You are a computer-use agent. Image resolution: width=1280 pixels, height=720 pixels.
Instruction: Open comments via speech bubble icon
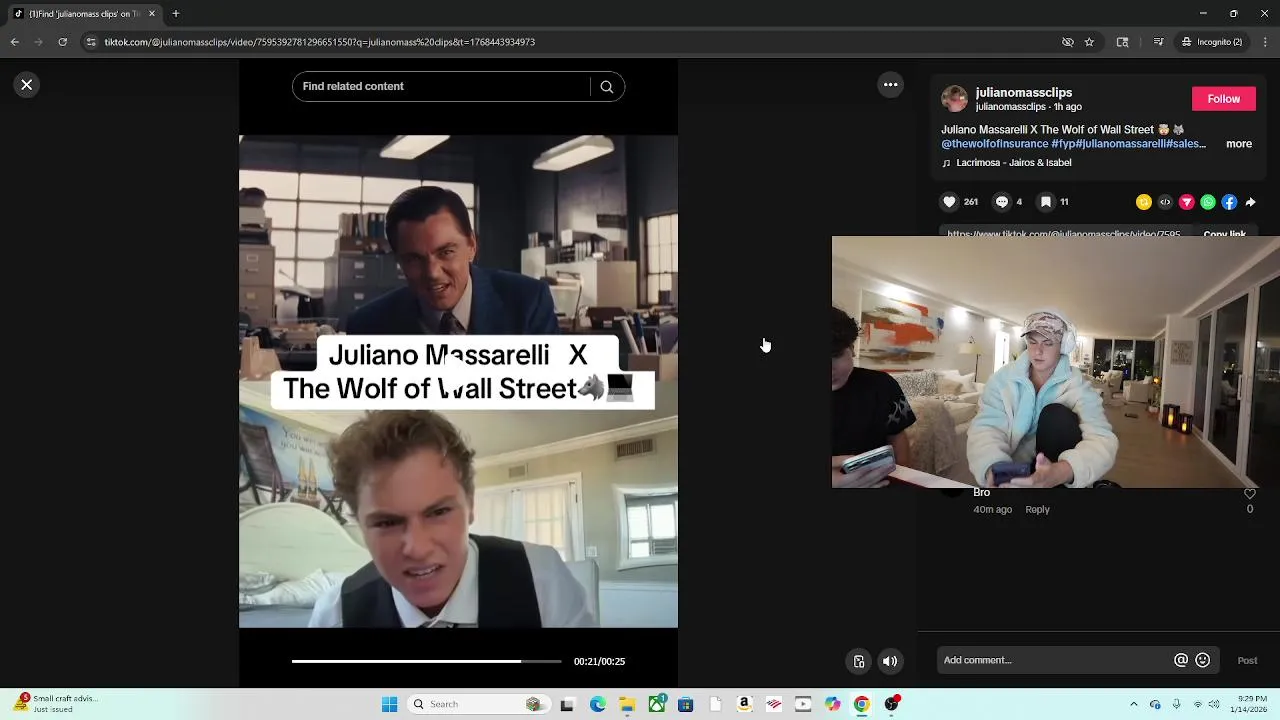coord(1001,202)
